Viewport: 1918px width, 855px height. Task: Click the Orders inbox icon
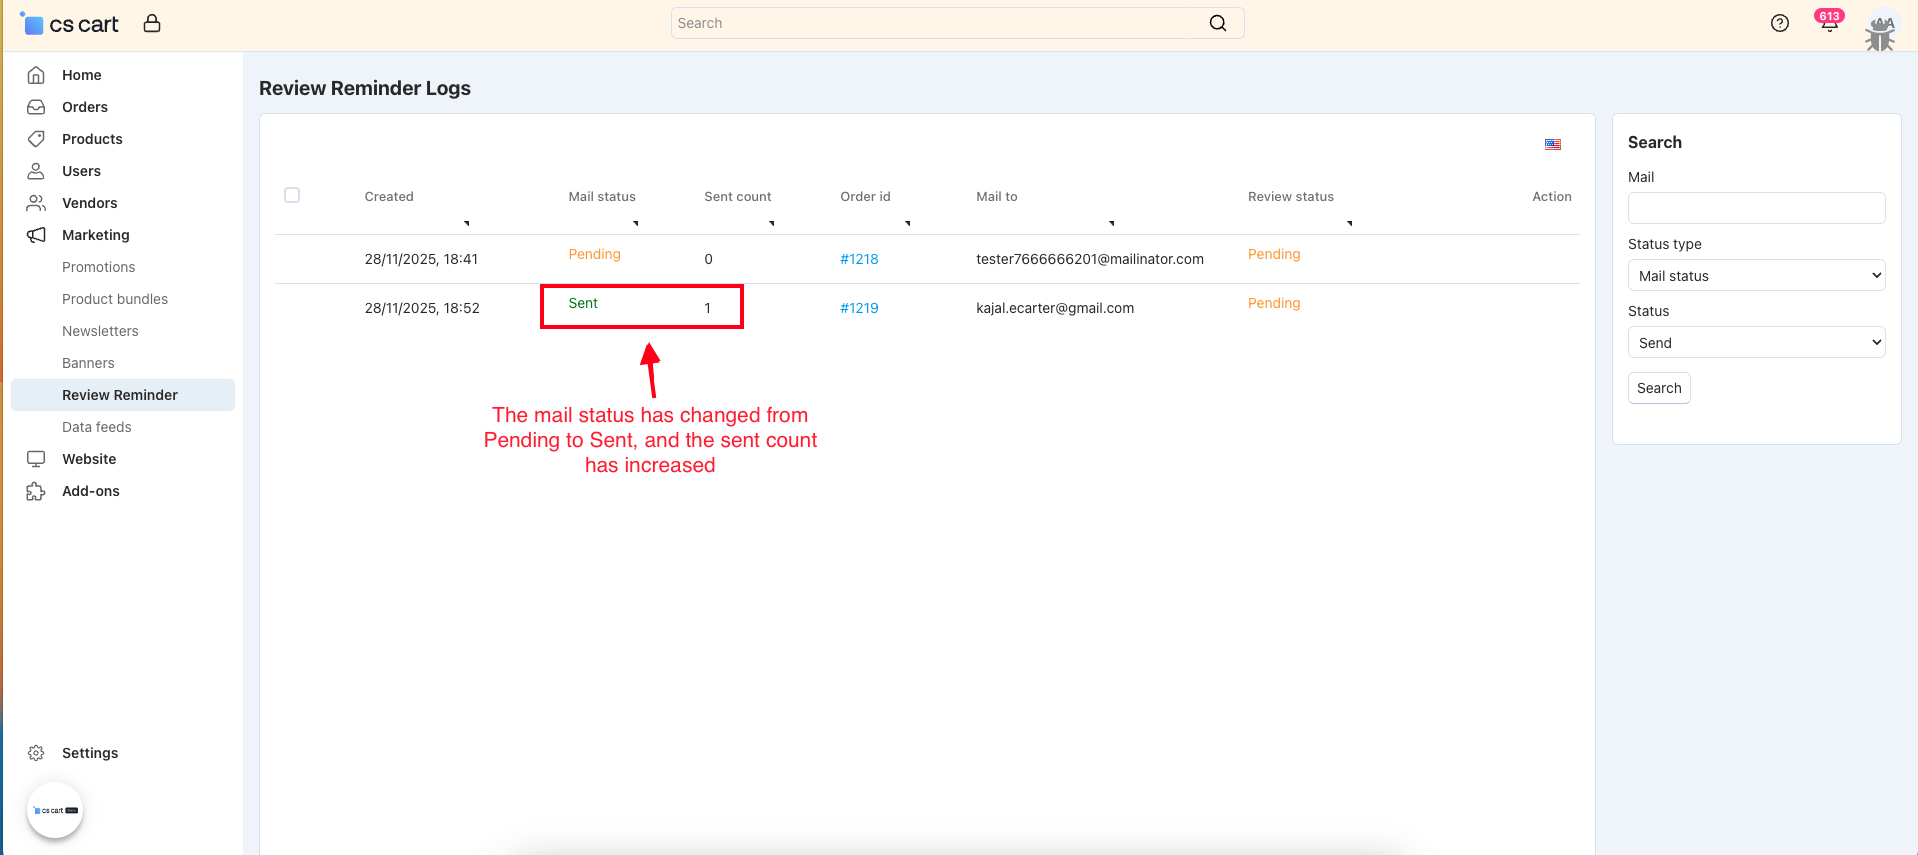pyautogui.click(x=36, y=107)
